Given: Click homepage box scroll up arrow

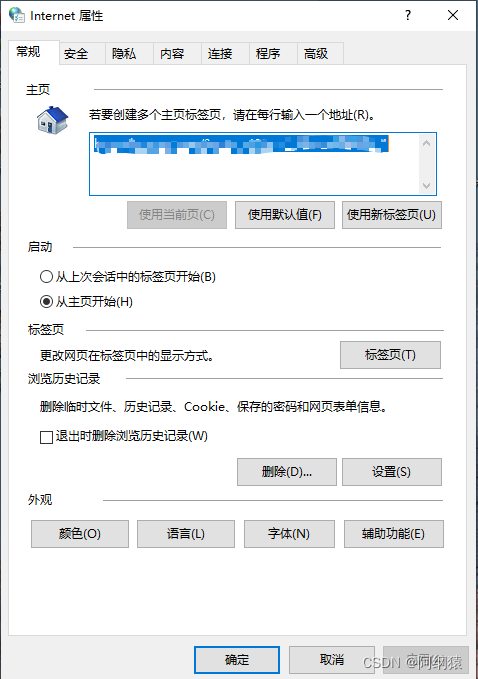Looking at the screenshot, I should click(426, 143).
